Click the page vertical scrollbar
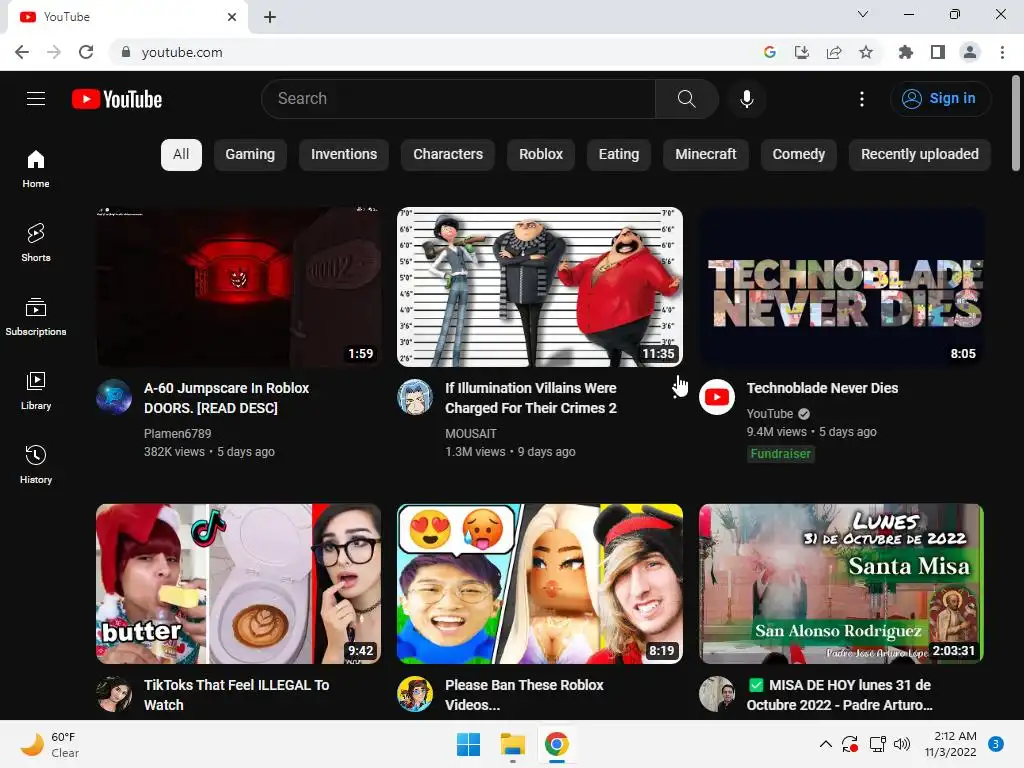The image size is (1024, 768). point(1016,124)
